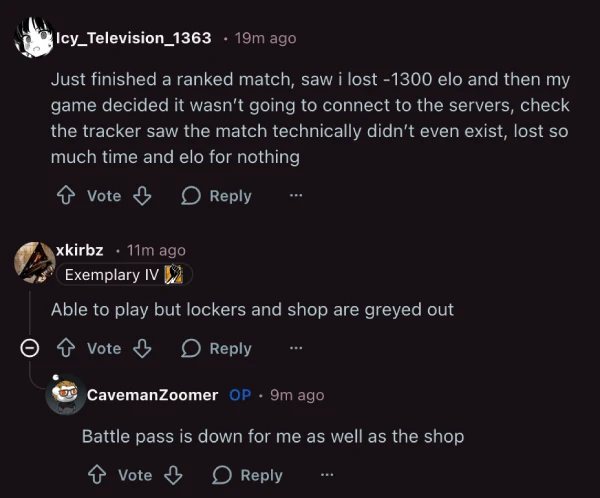Downvote xkirbz's comment

point(142,348)
